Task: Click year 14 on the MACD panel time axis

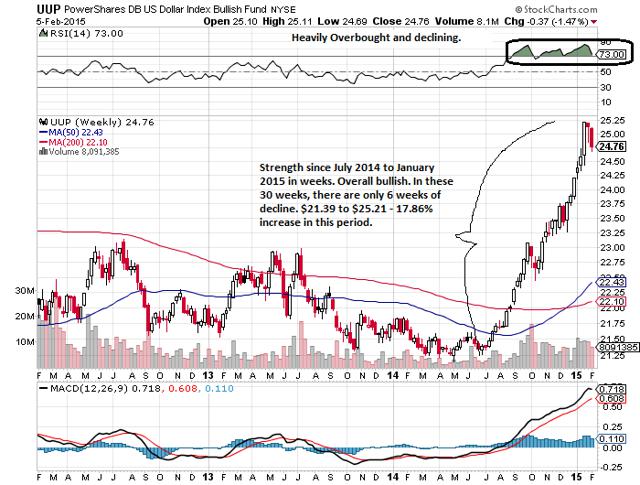Action: [x=392, y=476]
